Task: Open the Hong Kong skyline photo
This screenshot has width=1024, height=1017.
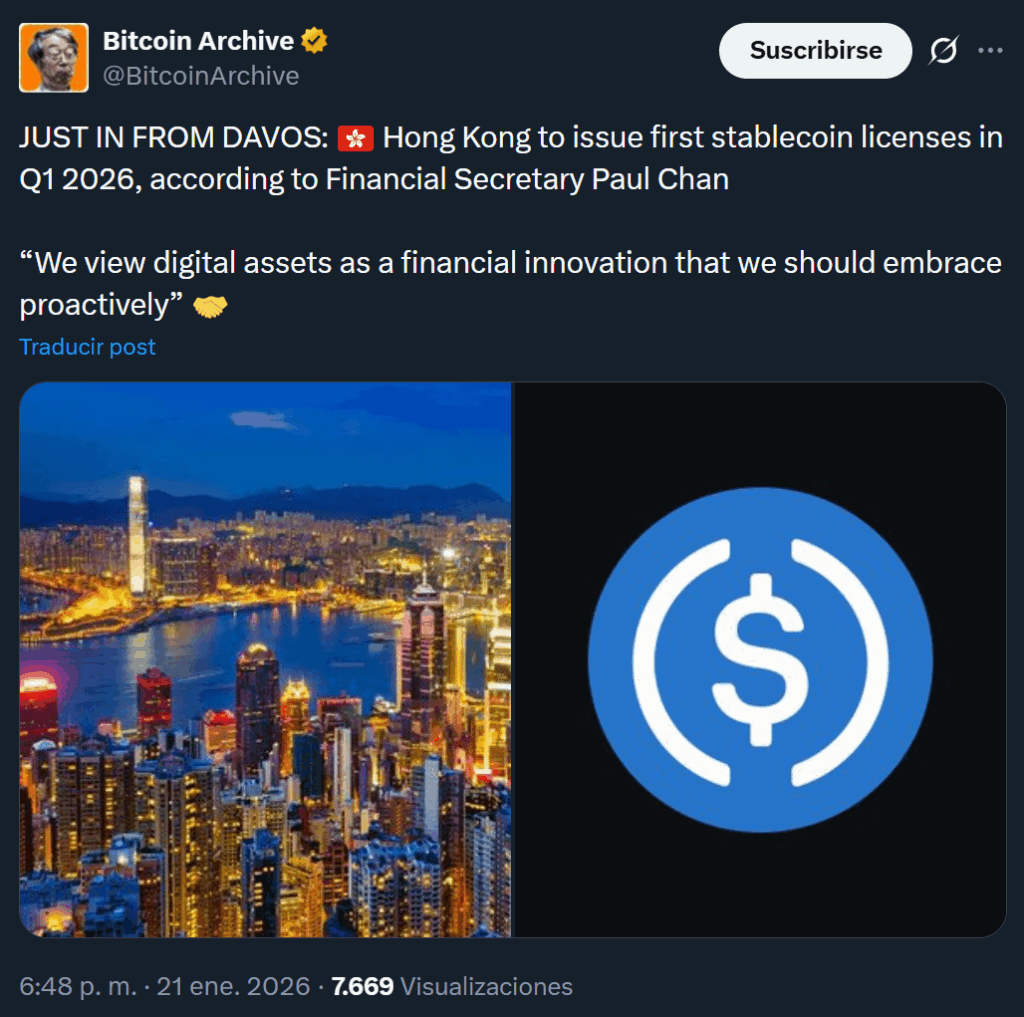Action: tap(265, 658)
